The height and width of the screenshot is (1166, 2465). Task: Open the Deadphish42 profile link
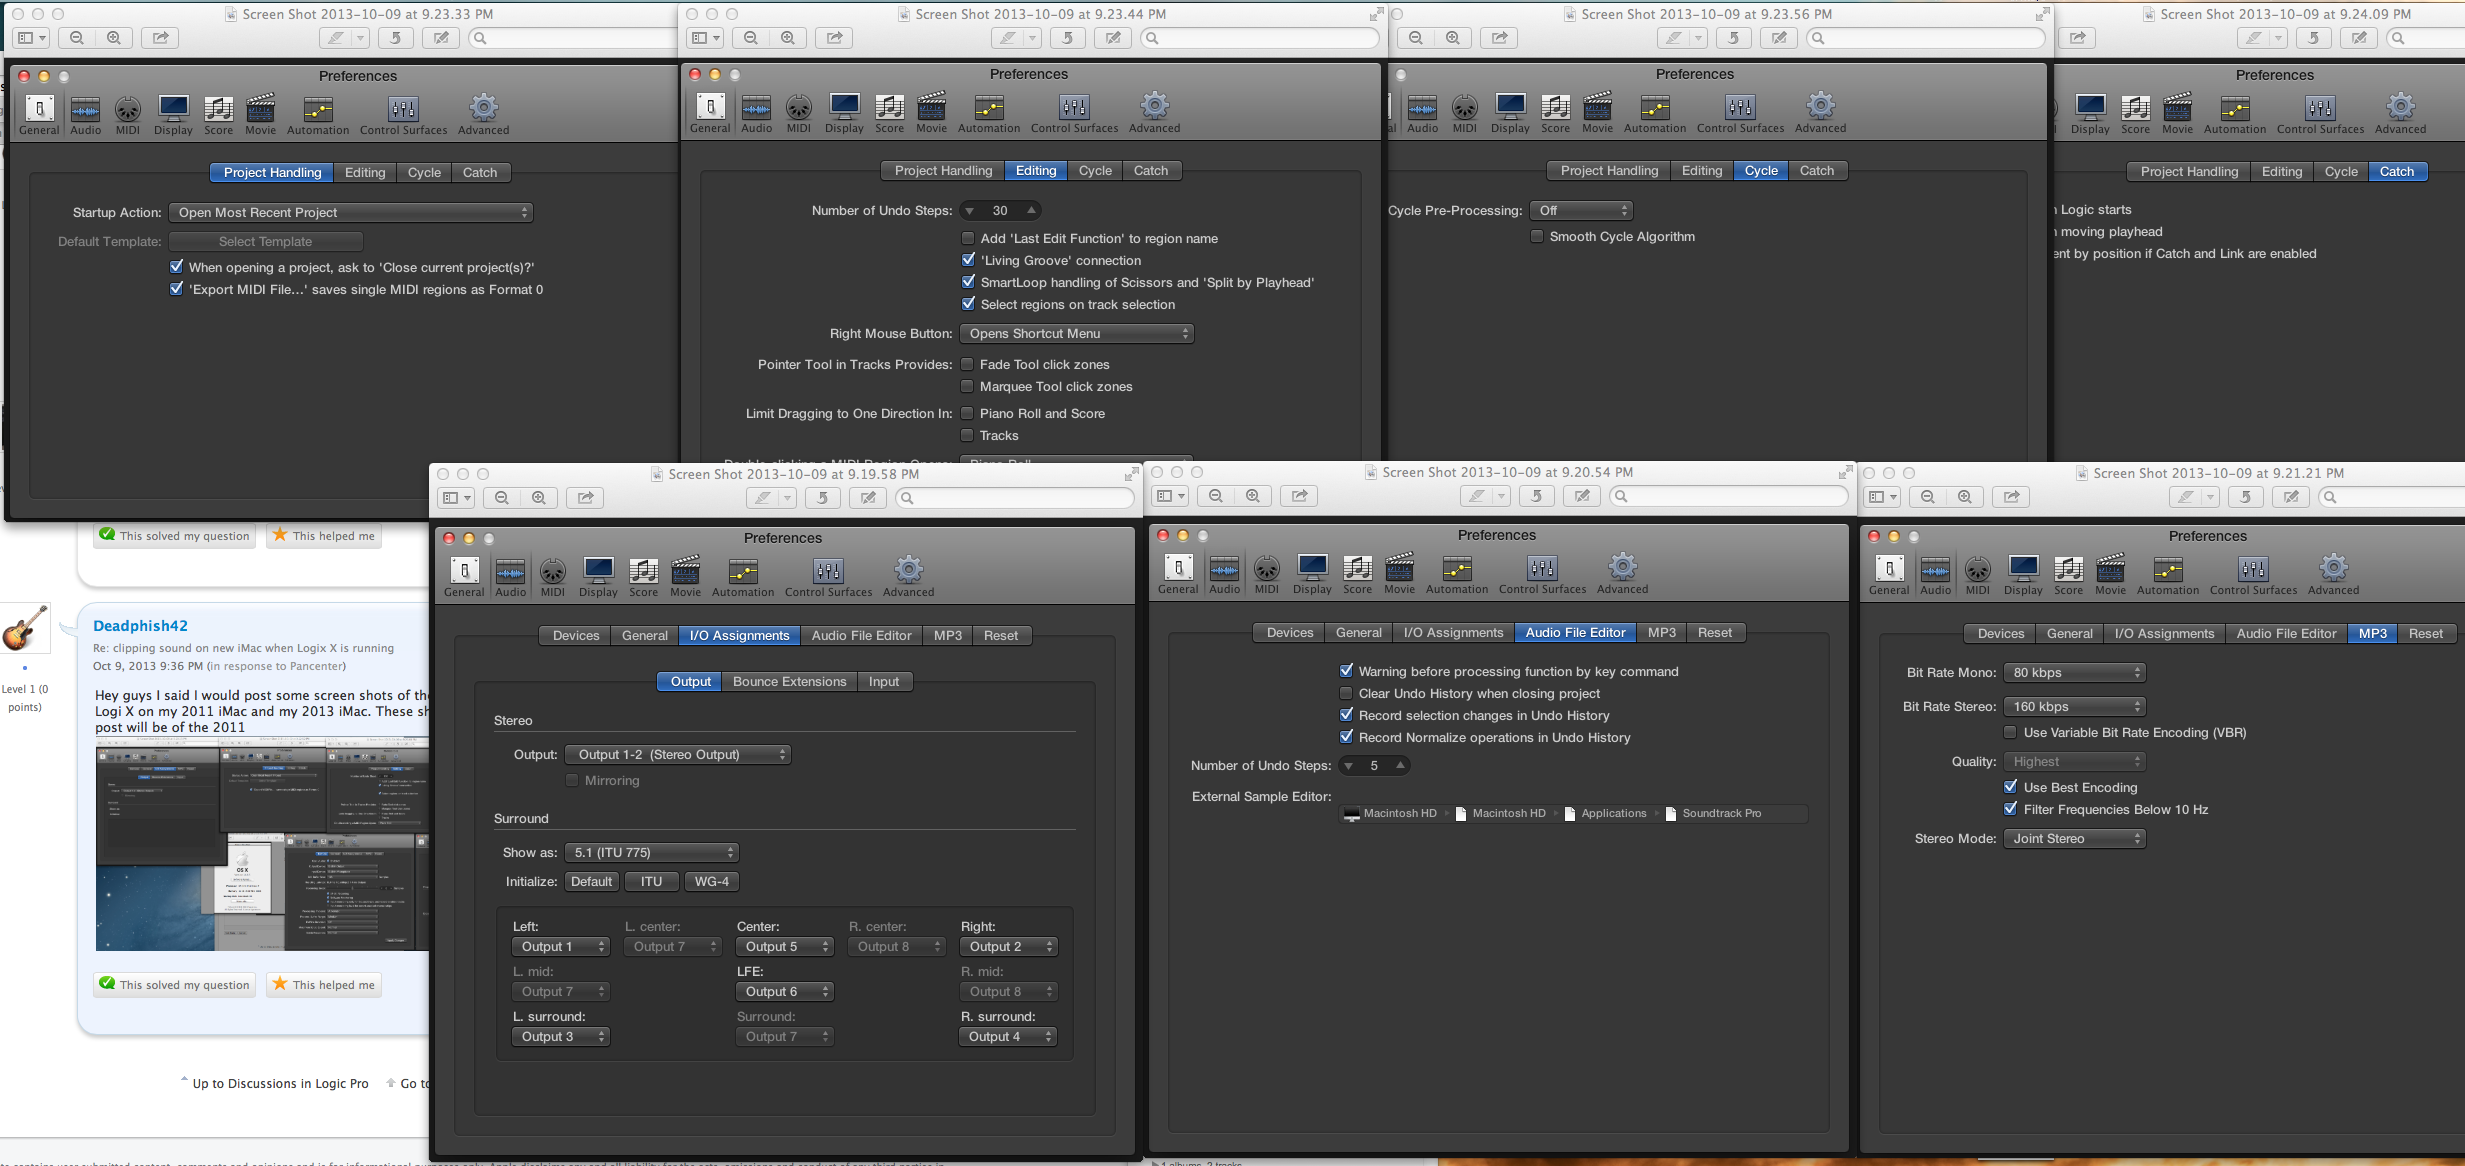coord(140,625)
